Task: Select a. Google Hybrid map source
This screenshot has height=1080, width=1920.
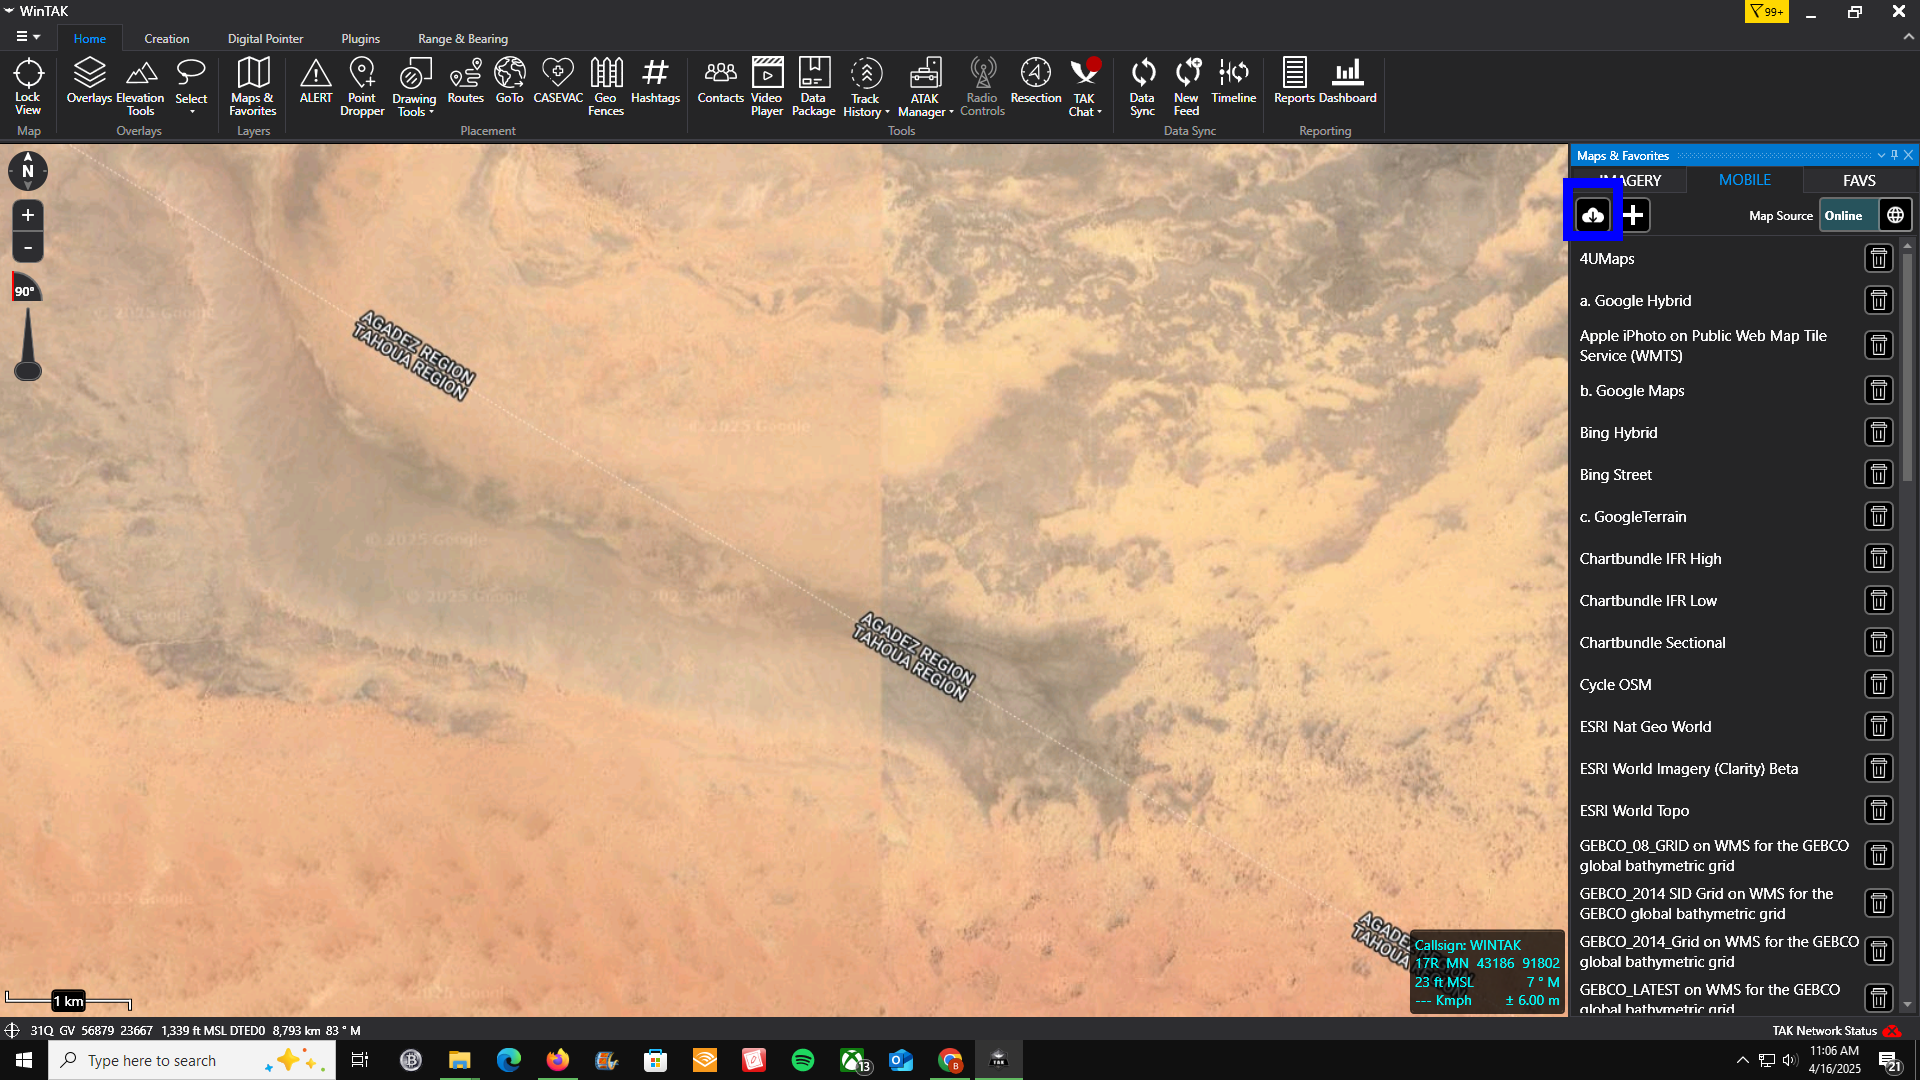Action: tap(1635, 300)
